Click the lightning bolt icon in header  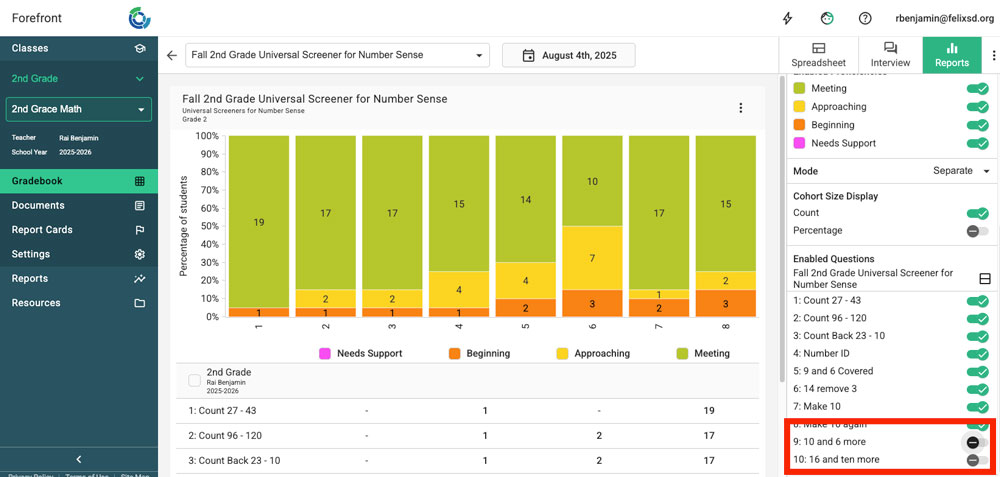[788, 18]
